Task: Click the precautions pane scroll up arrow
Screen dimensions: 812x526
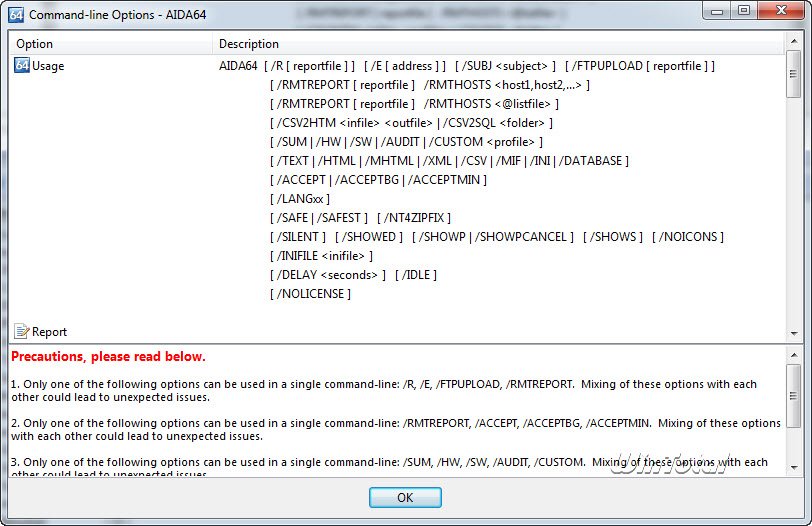Action: 794,355
